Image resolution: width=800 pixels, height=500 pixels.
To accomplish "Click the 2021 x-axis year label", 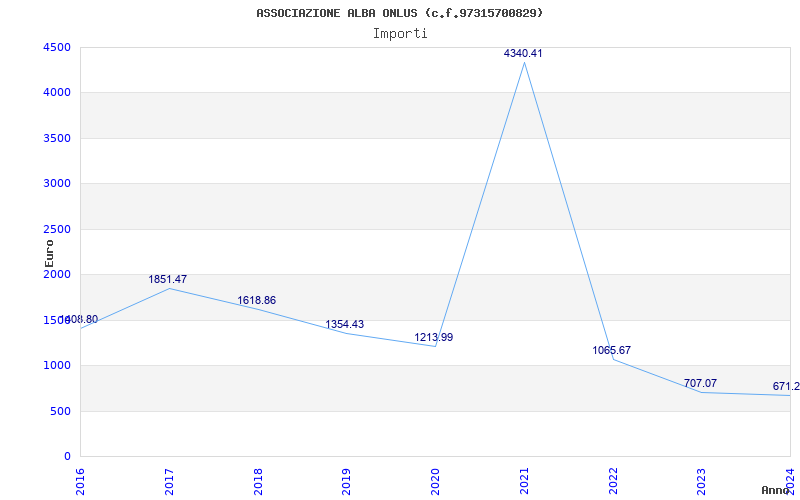I will 524,481.
